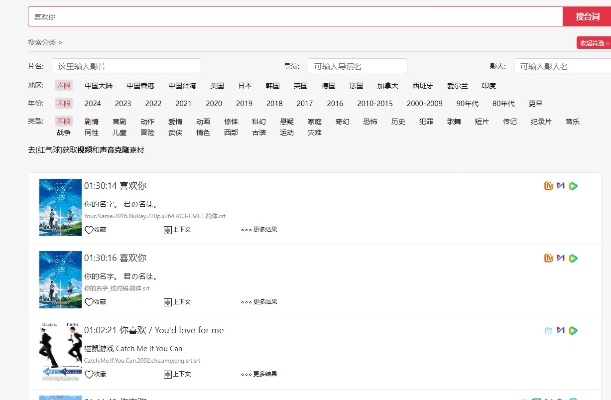Choose the 2010-2015 year range filter
Viewport: 611px width, 400px height.
[372, 103]
